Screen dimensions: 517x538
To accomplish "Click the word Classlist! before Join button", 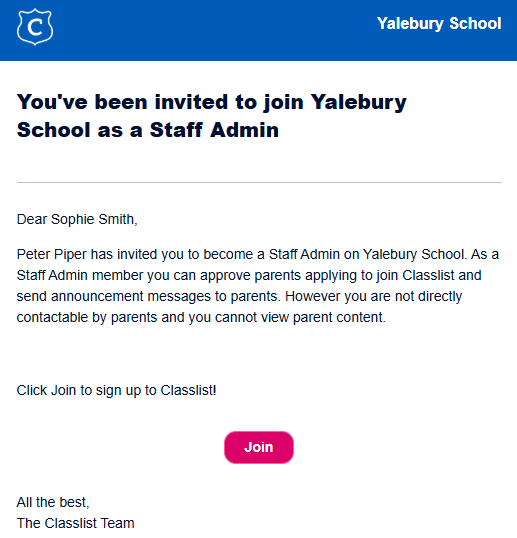I will [x=188, y=390].
